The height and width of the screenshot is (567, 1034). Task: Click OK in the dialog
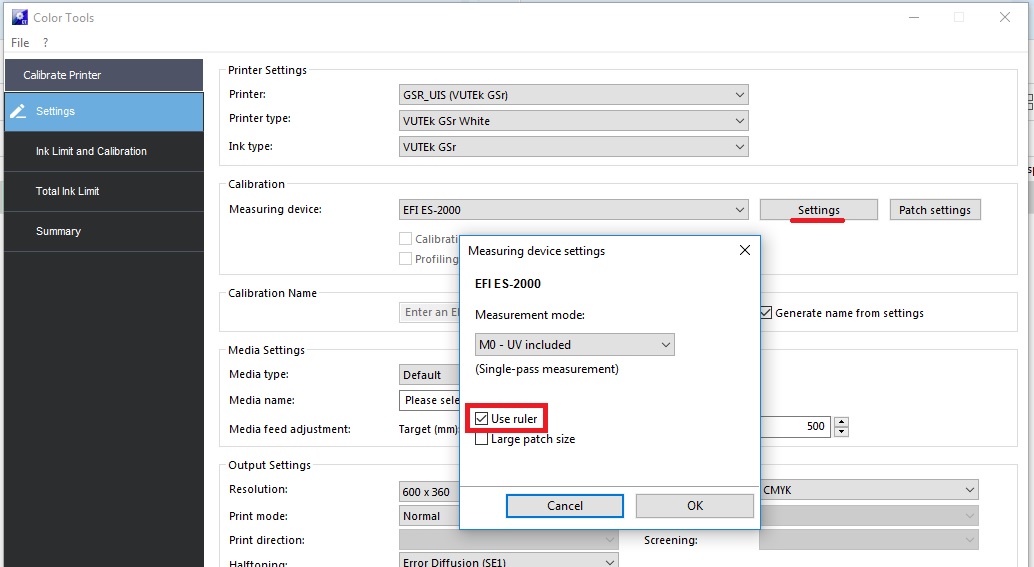[x=694, y=506]
